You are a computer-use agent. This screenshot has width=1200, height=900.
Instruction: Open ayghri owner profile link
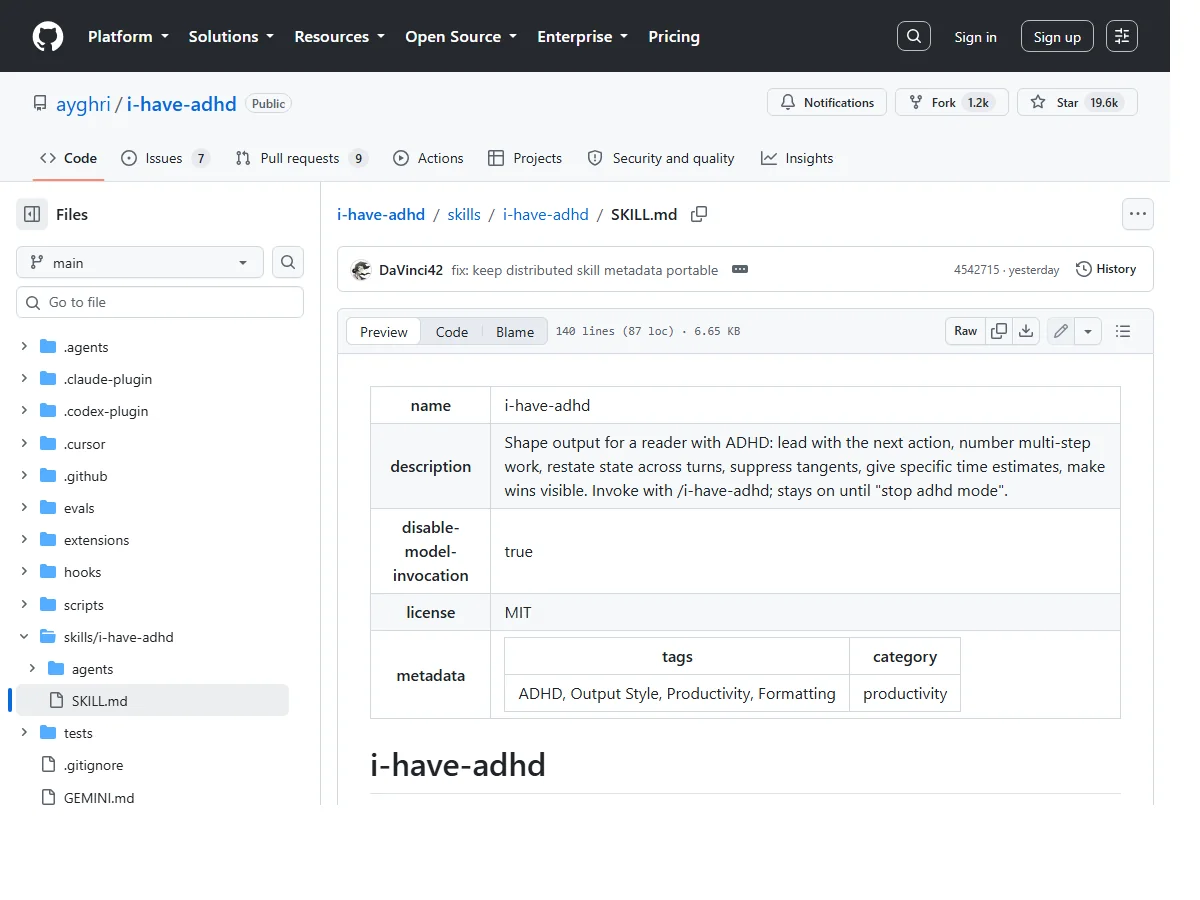84,104
